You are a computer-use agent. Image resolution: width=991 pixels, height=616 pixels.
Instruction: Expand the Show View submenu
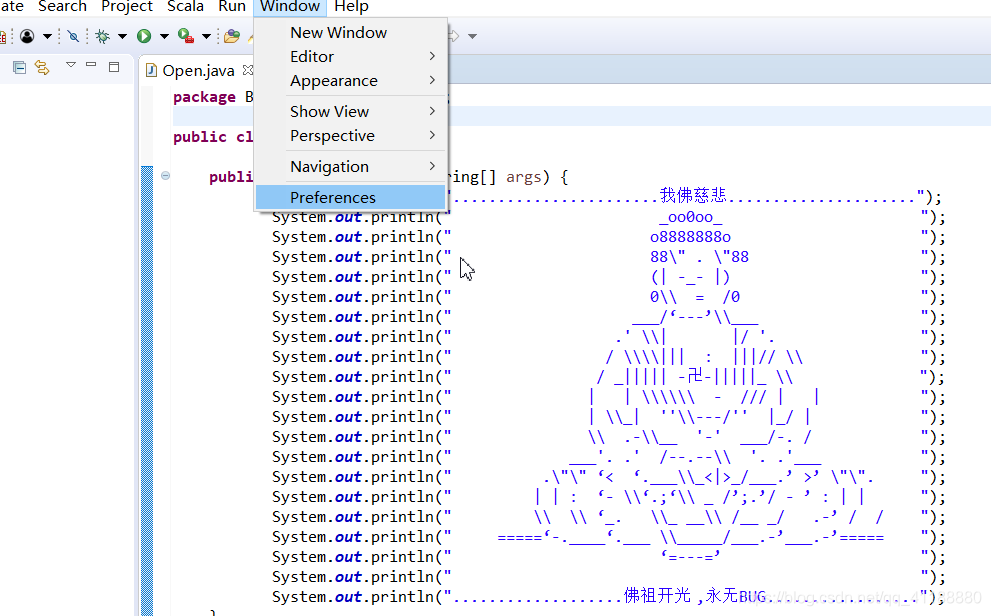[351, 112]
